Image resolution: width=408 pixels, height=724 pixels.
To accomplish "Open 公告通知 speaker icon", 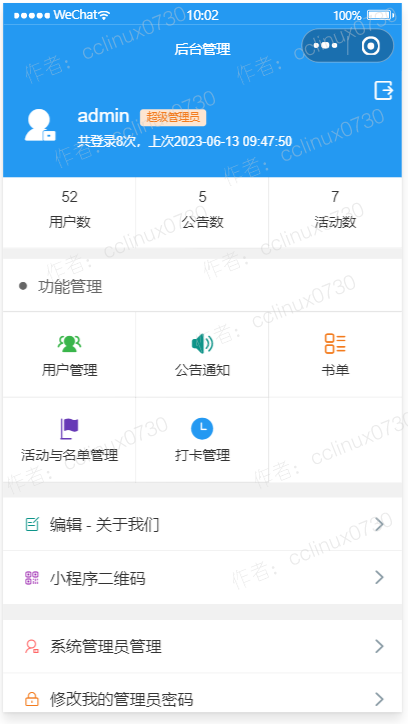I will [x=202, y=344].
